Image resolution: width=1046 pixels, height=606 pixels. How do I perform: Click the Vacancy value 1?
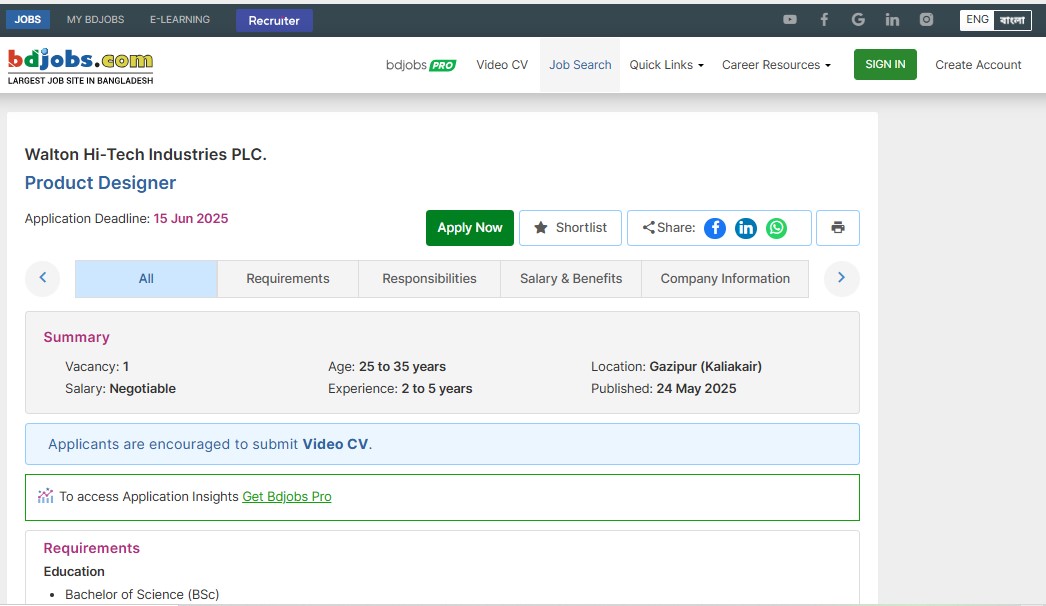point(125,366)
